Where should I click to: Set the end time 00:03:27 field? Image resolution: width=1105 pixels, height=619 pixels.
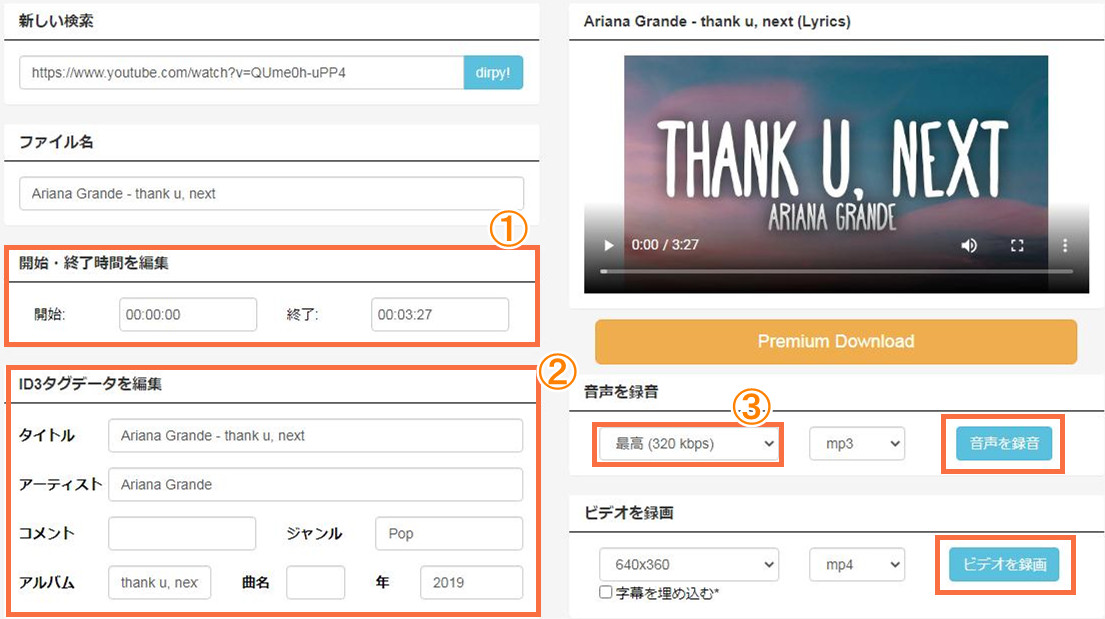coord(440,314)
